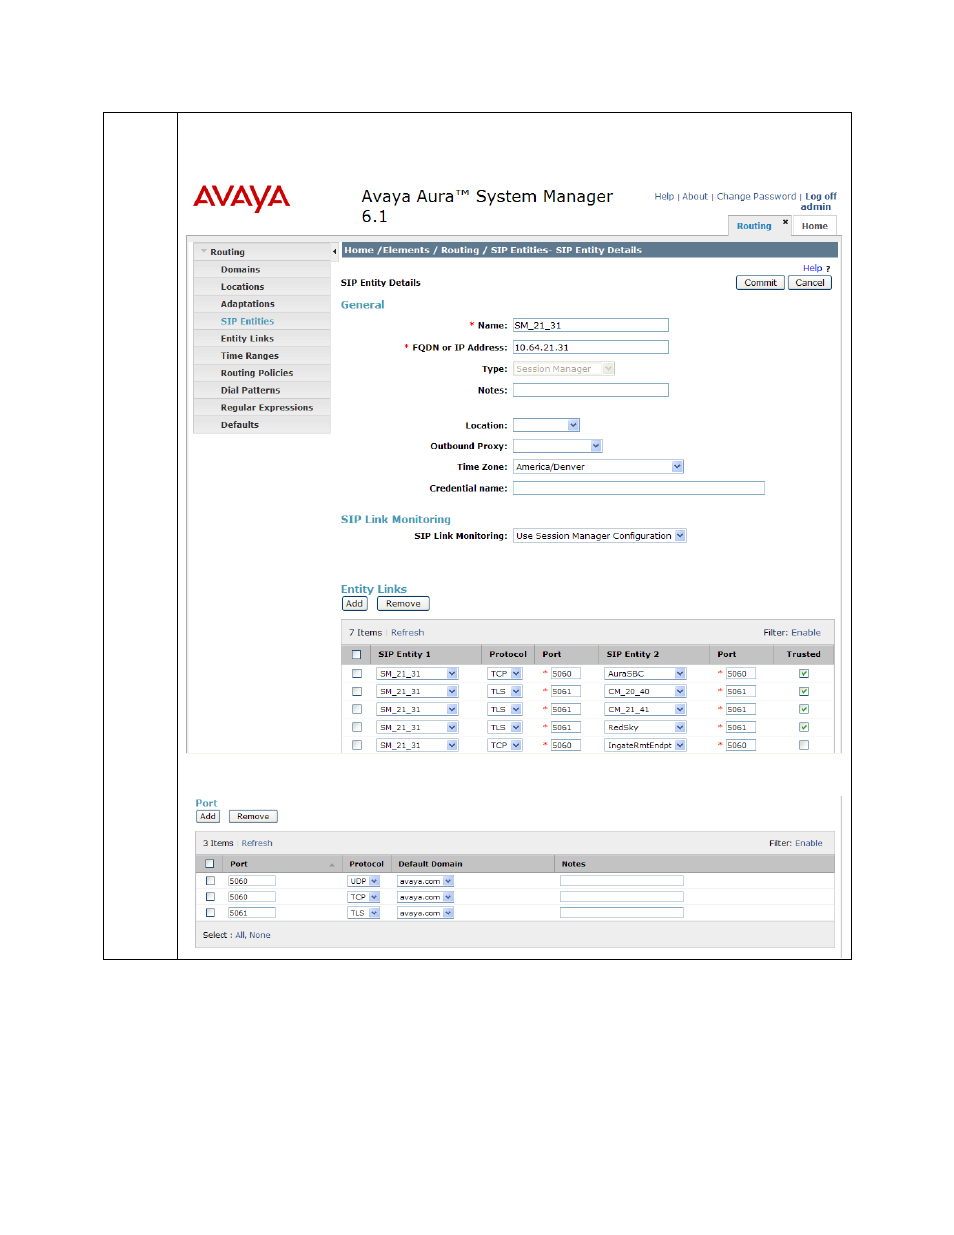Screen dimensions: 954x1235
Task: Select the CM_21_41 entity link row checkbox
Action: coord(357,710)
